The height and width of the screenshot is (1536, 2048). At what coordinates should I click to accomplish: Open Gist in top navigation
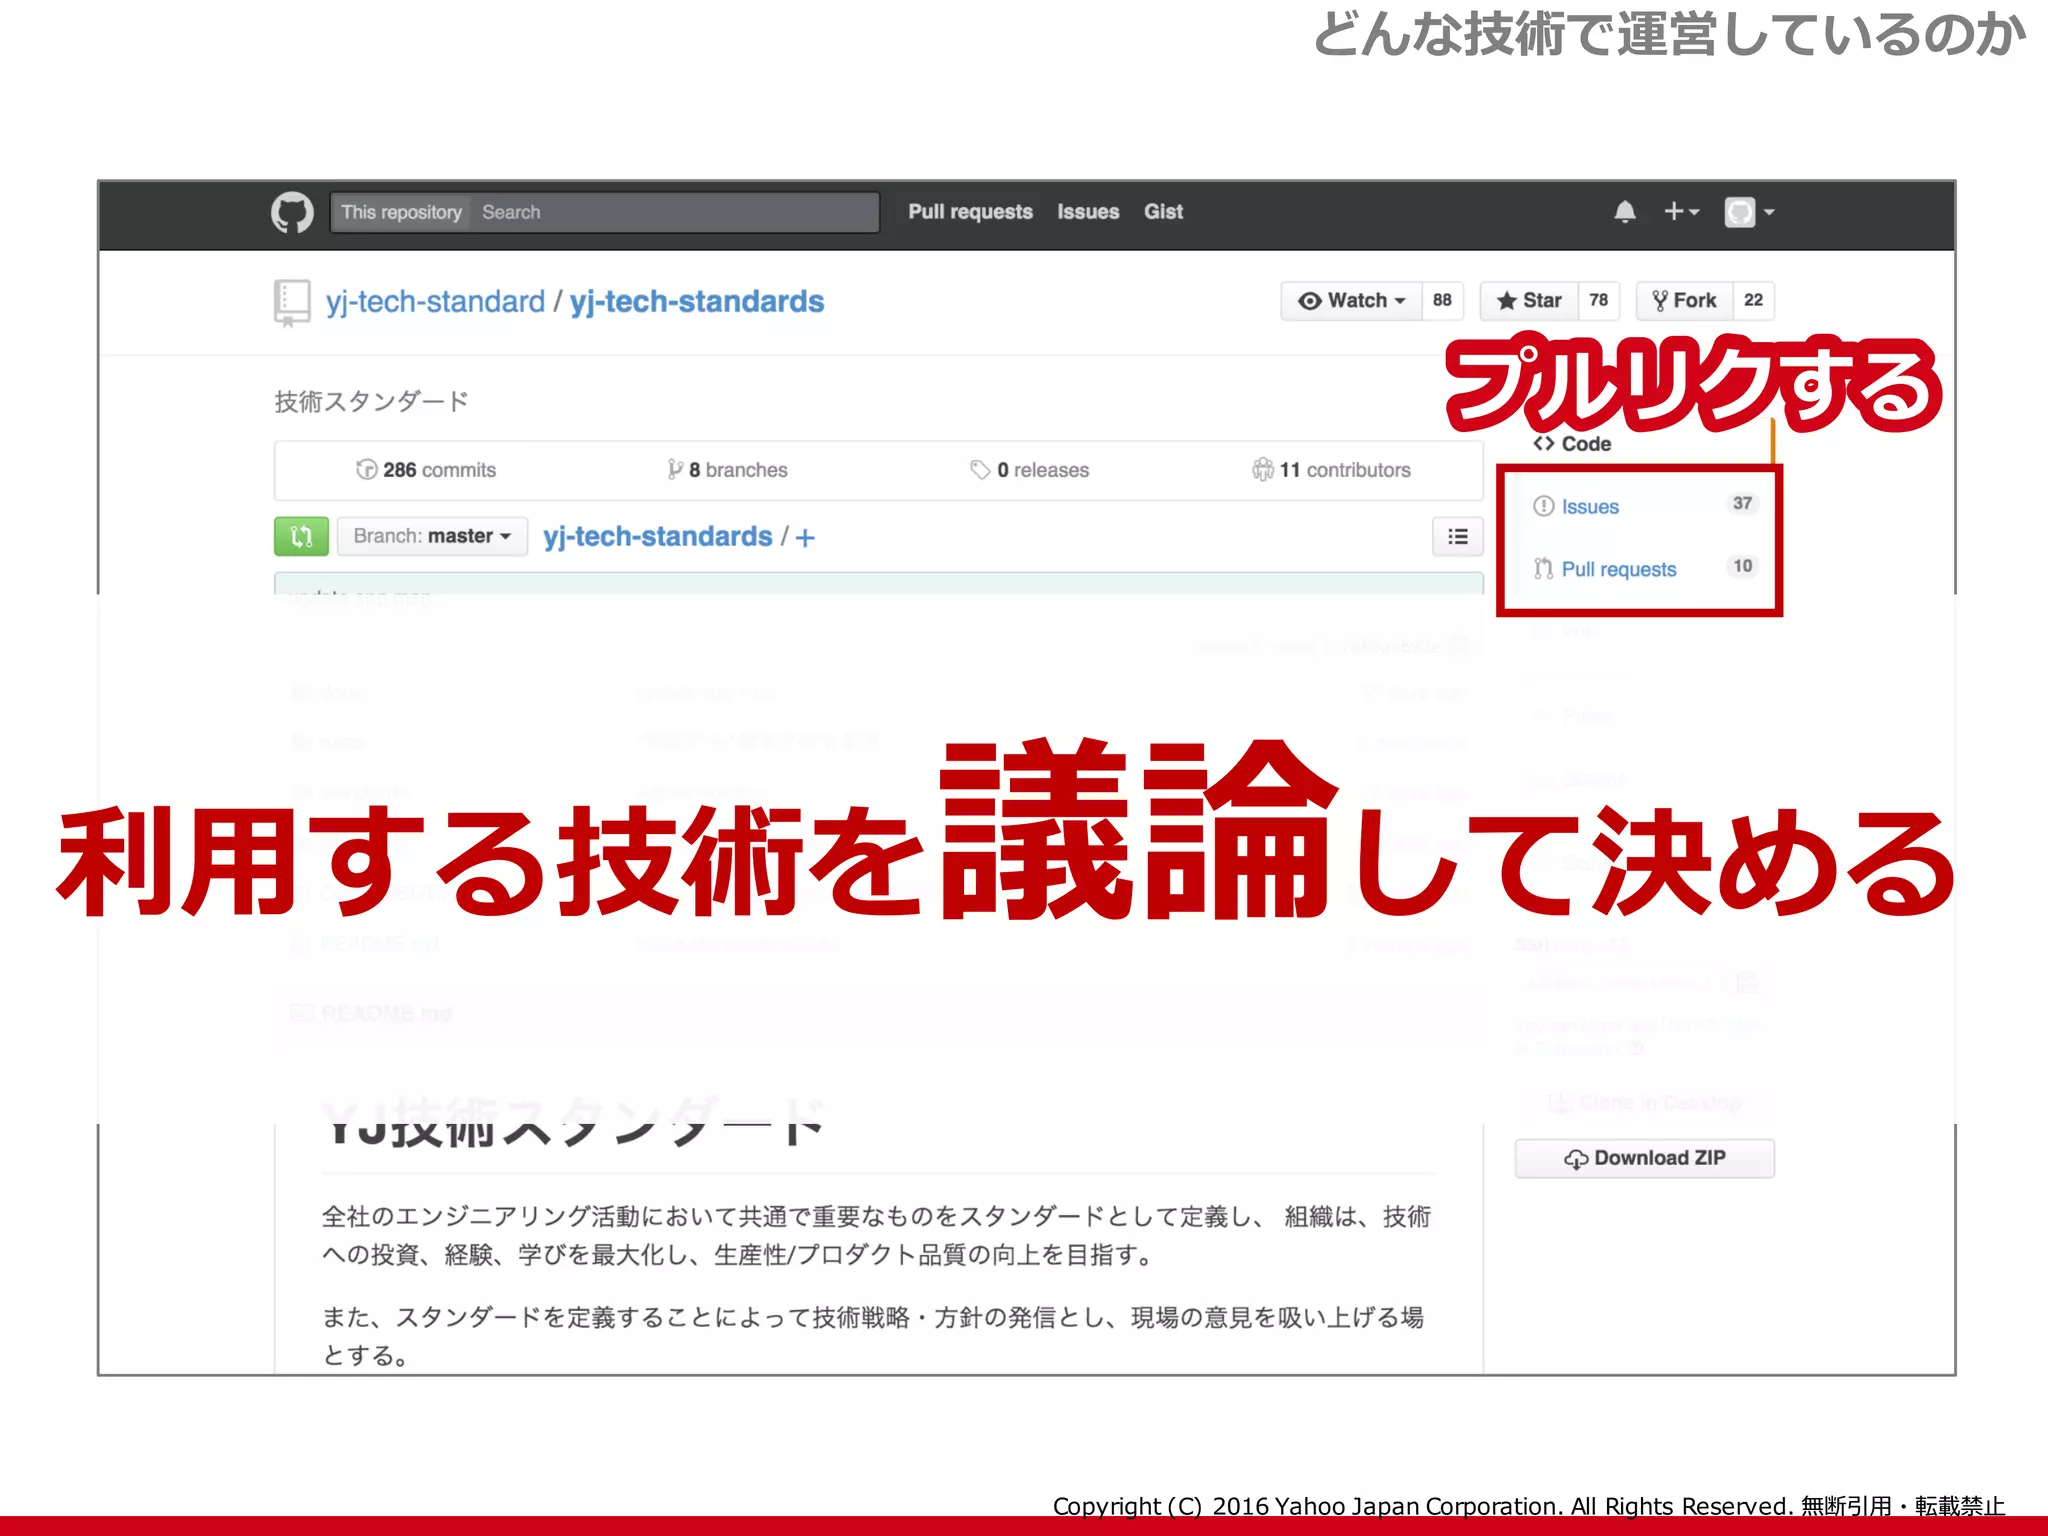pyautogui.click(x=1163, y=212)
